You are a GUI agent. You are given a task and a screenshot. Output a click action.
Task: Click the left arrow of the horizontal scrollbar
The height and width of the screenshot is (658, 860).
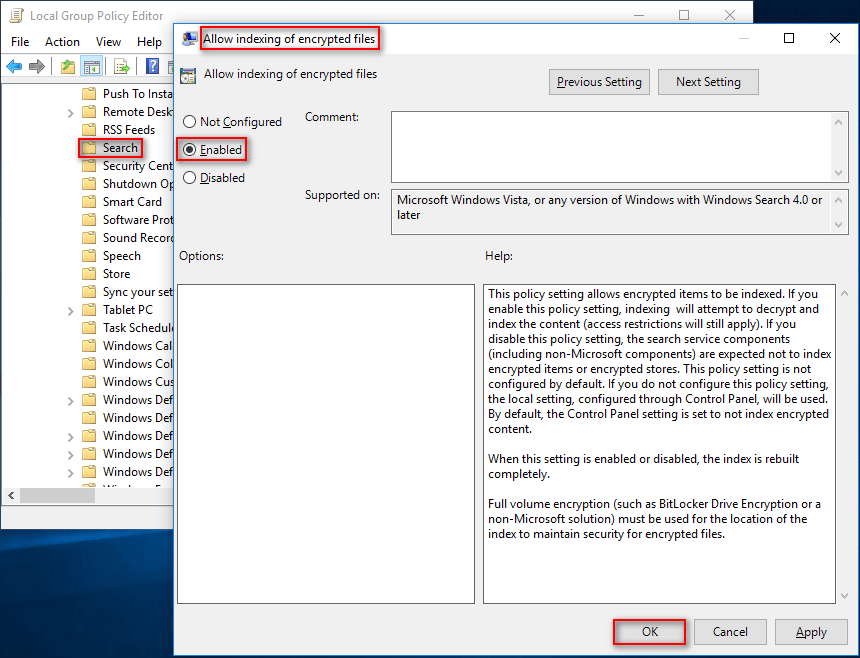pyautogui.click(x=11, y=495)
